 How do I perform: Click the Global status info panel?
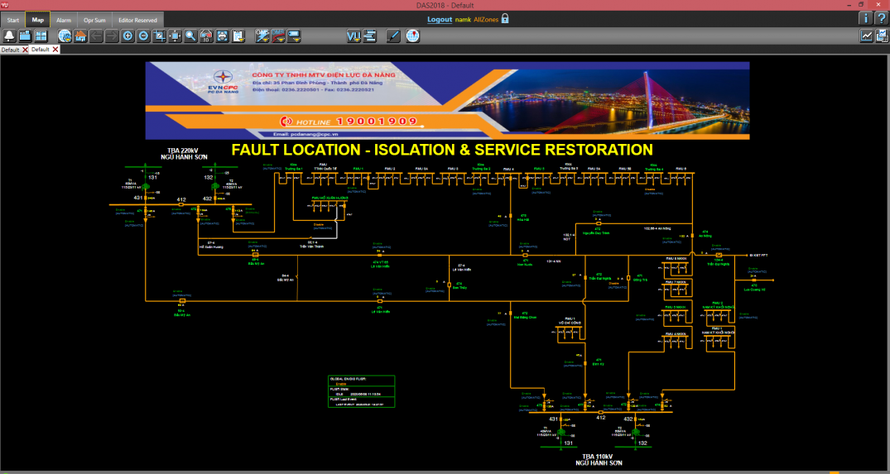361,390
